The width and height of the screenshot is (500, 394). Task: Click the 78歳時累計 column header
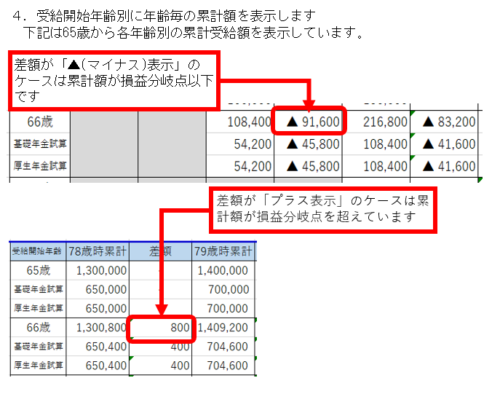coord(97,251)
